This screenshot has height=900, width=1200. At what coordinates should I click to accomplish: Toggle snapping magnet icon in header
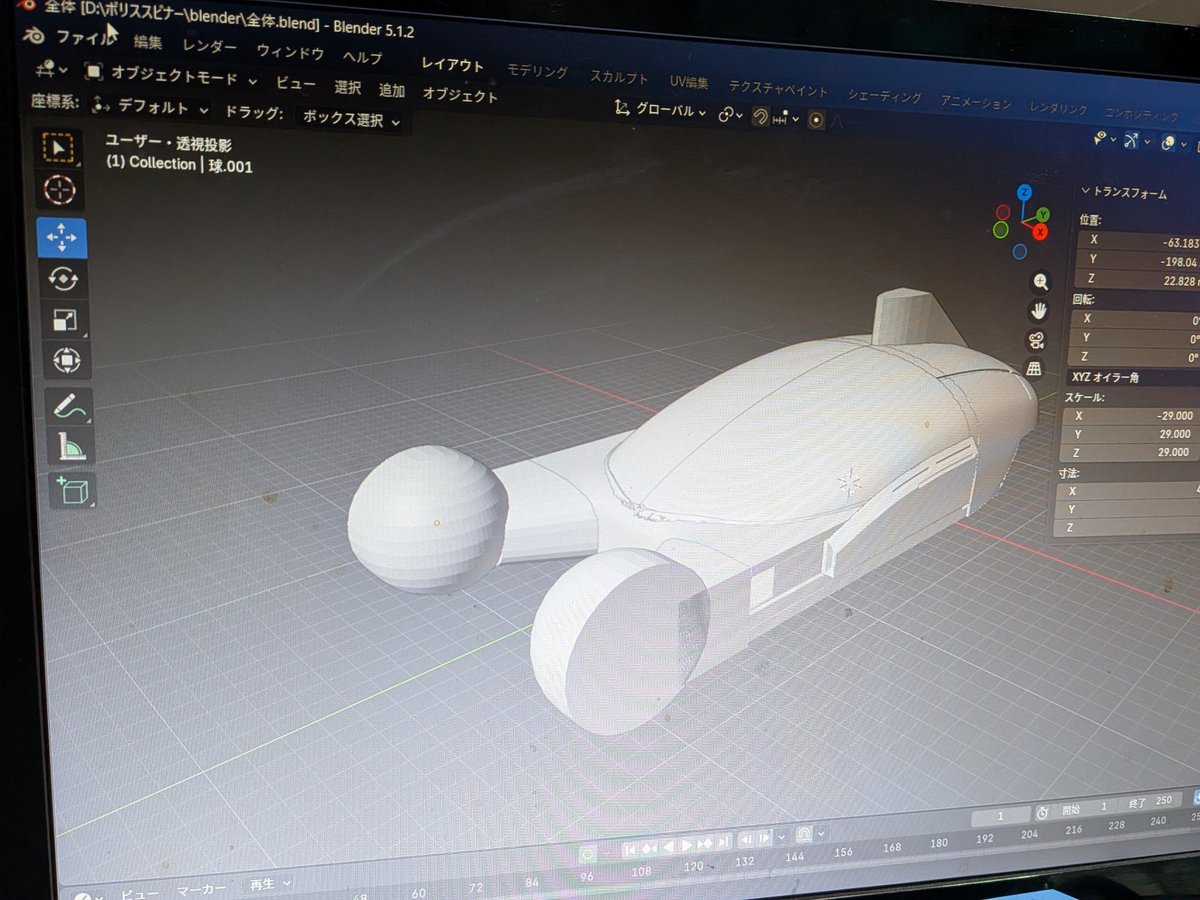(760, 116)
